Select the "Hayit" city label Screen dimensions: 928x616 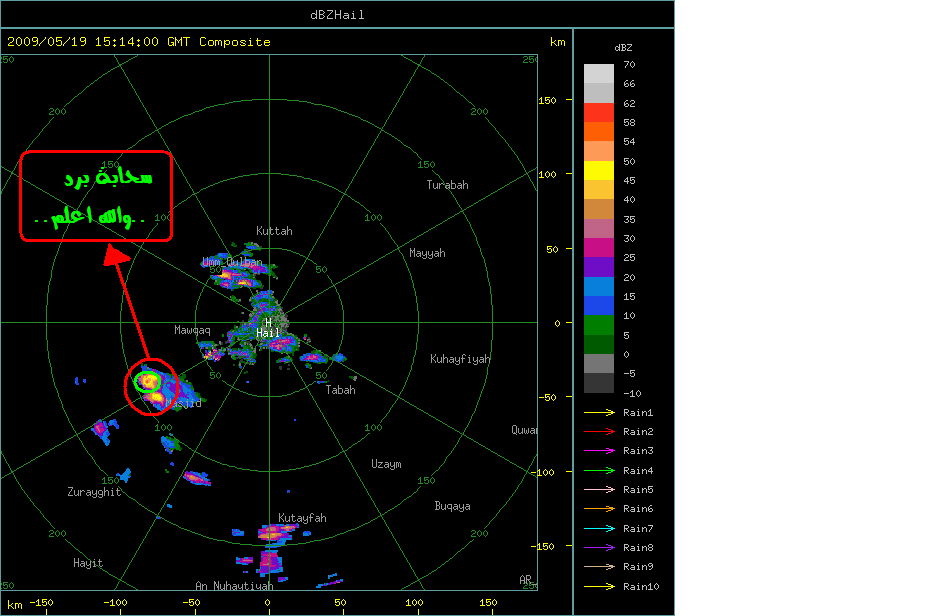click(x=88, y=563)
